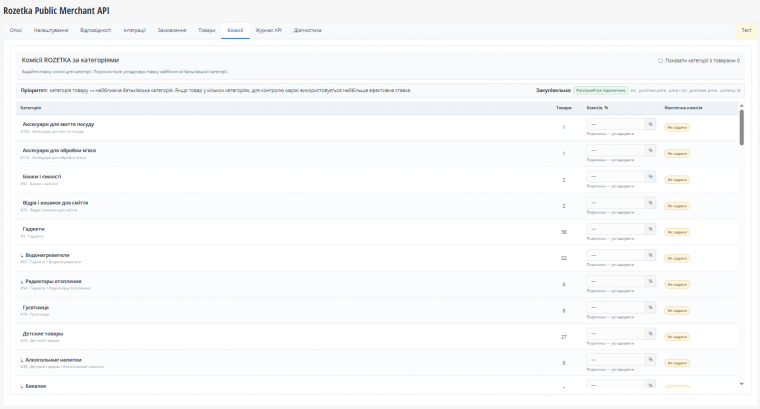Open the Відповідності tab
The image size is (760, 409).
coord(95,30)
